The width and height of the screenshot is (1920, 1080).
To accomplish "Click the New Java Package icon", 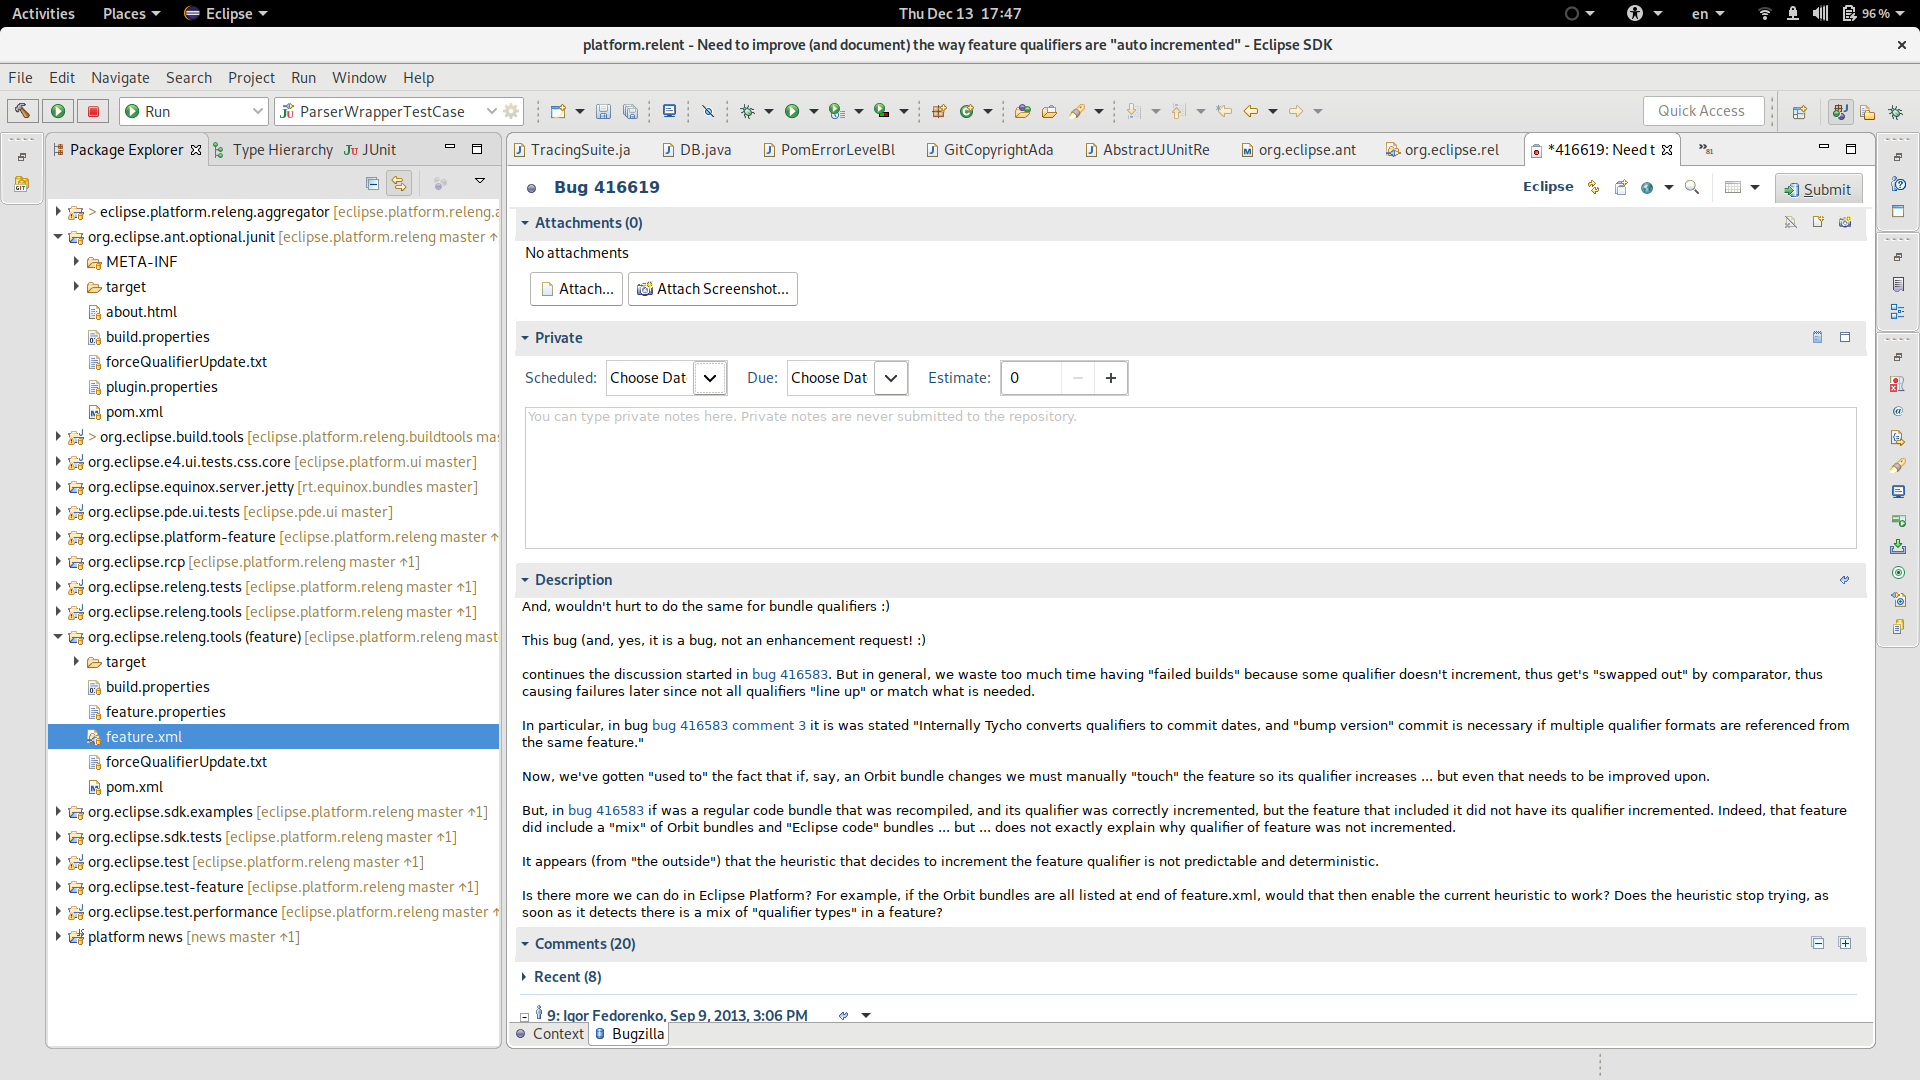I will click(939, 111).
